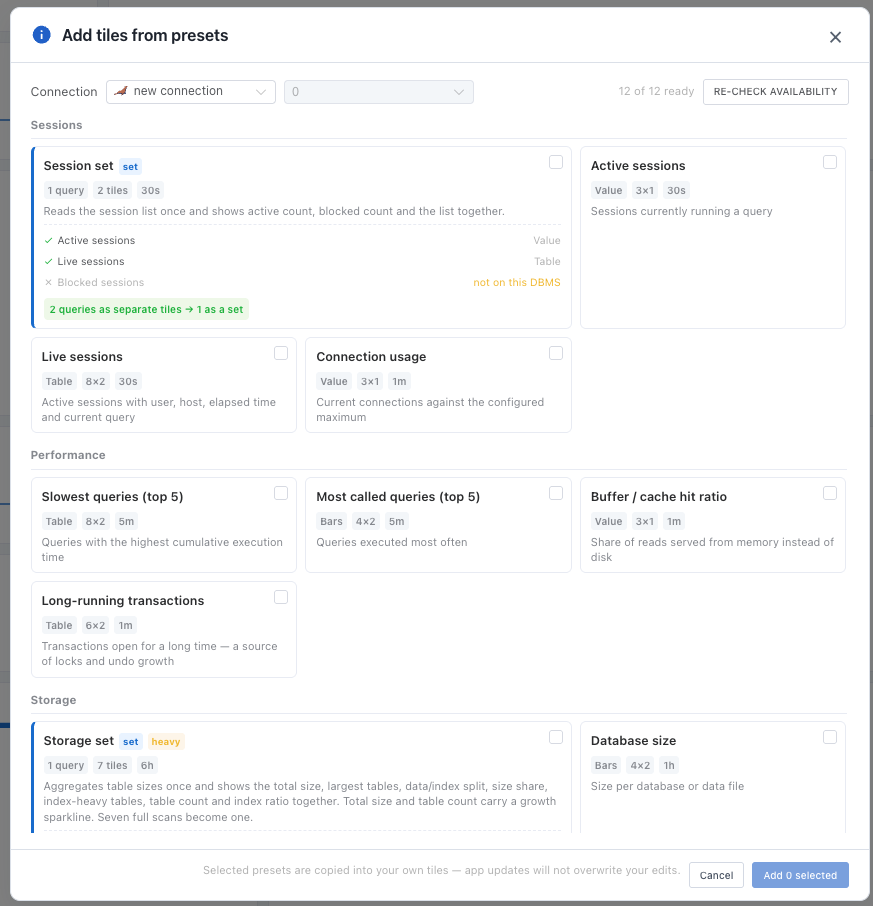Click the heavy badge on Storage set
Viewport: 873px width, 906px height.
tap(166, 742)
